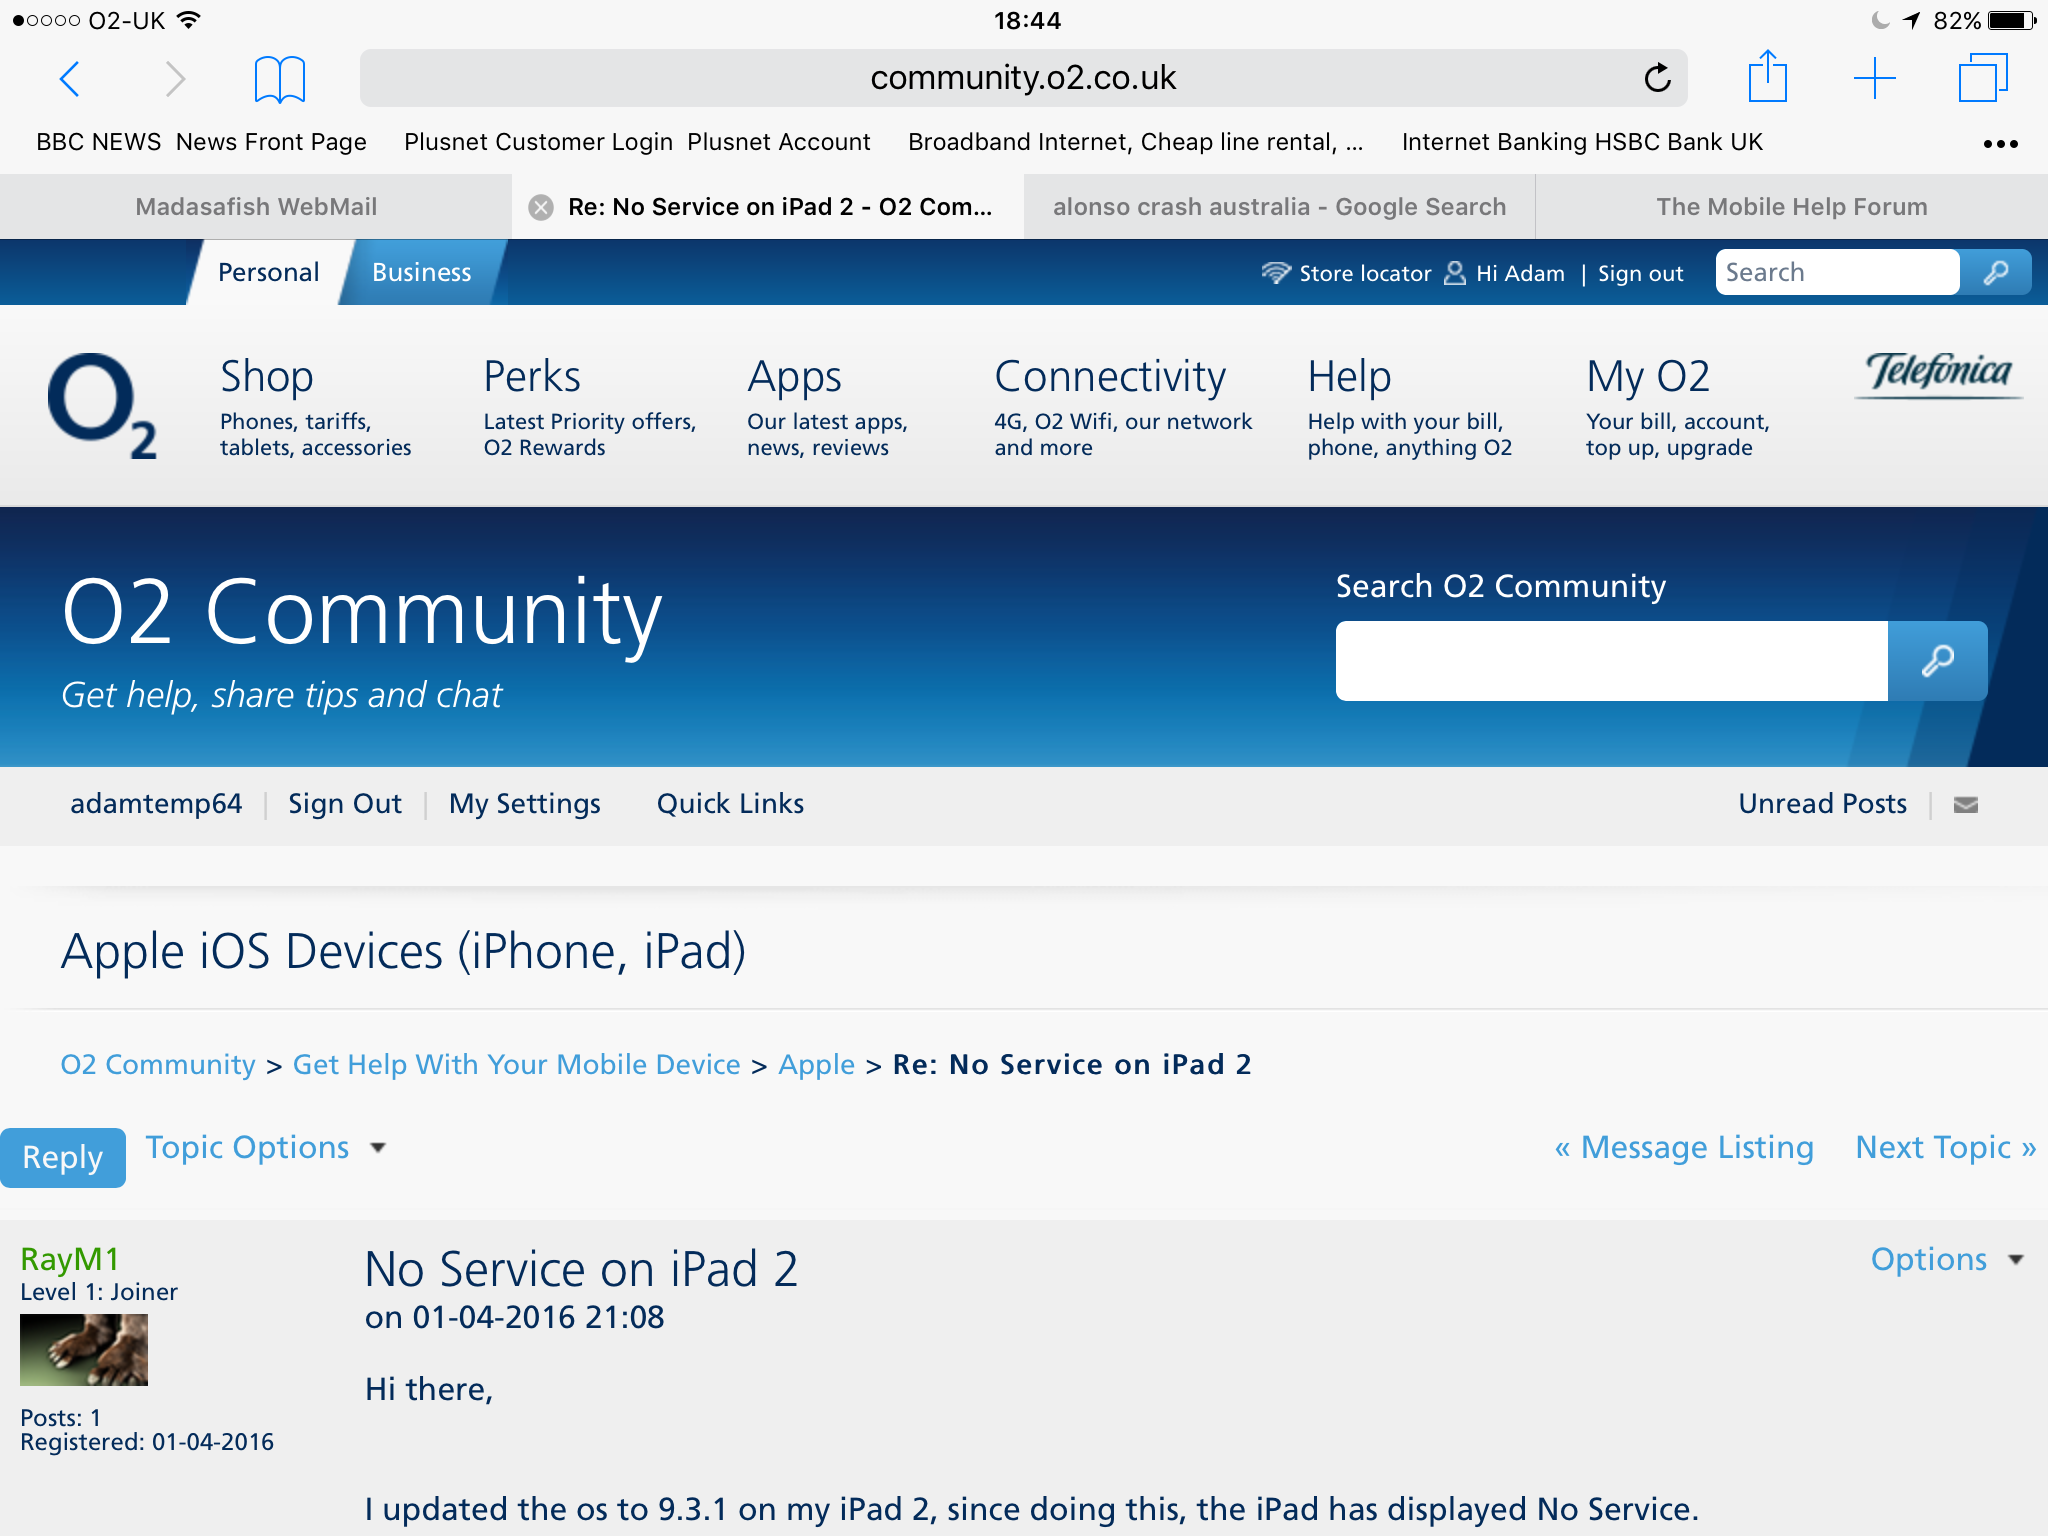Click the top bar Sign out link
Screen dimensions: 2048x1536
1640,273
